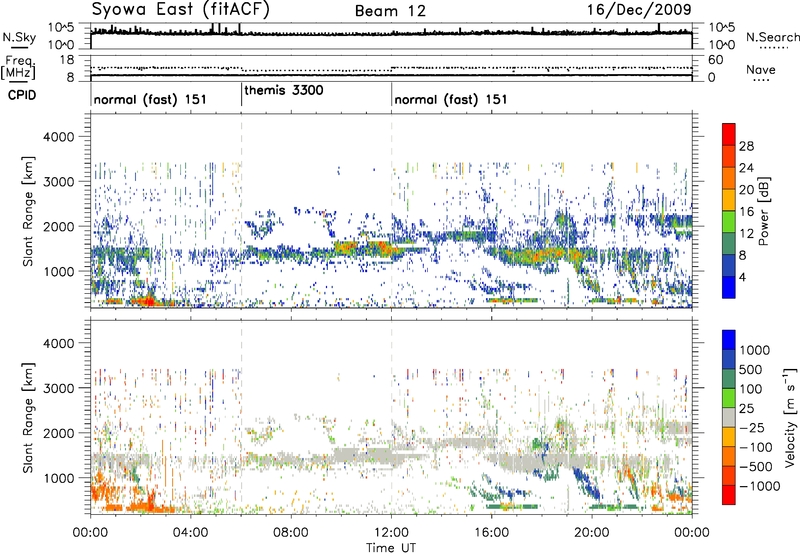Pick the blue top segment of the velocity color bar
This screenshot has width=800, height=554.
(x=729, y=340)
